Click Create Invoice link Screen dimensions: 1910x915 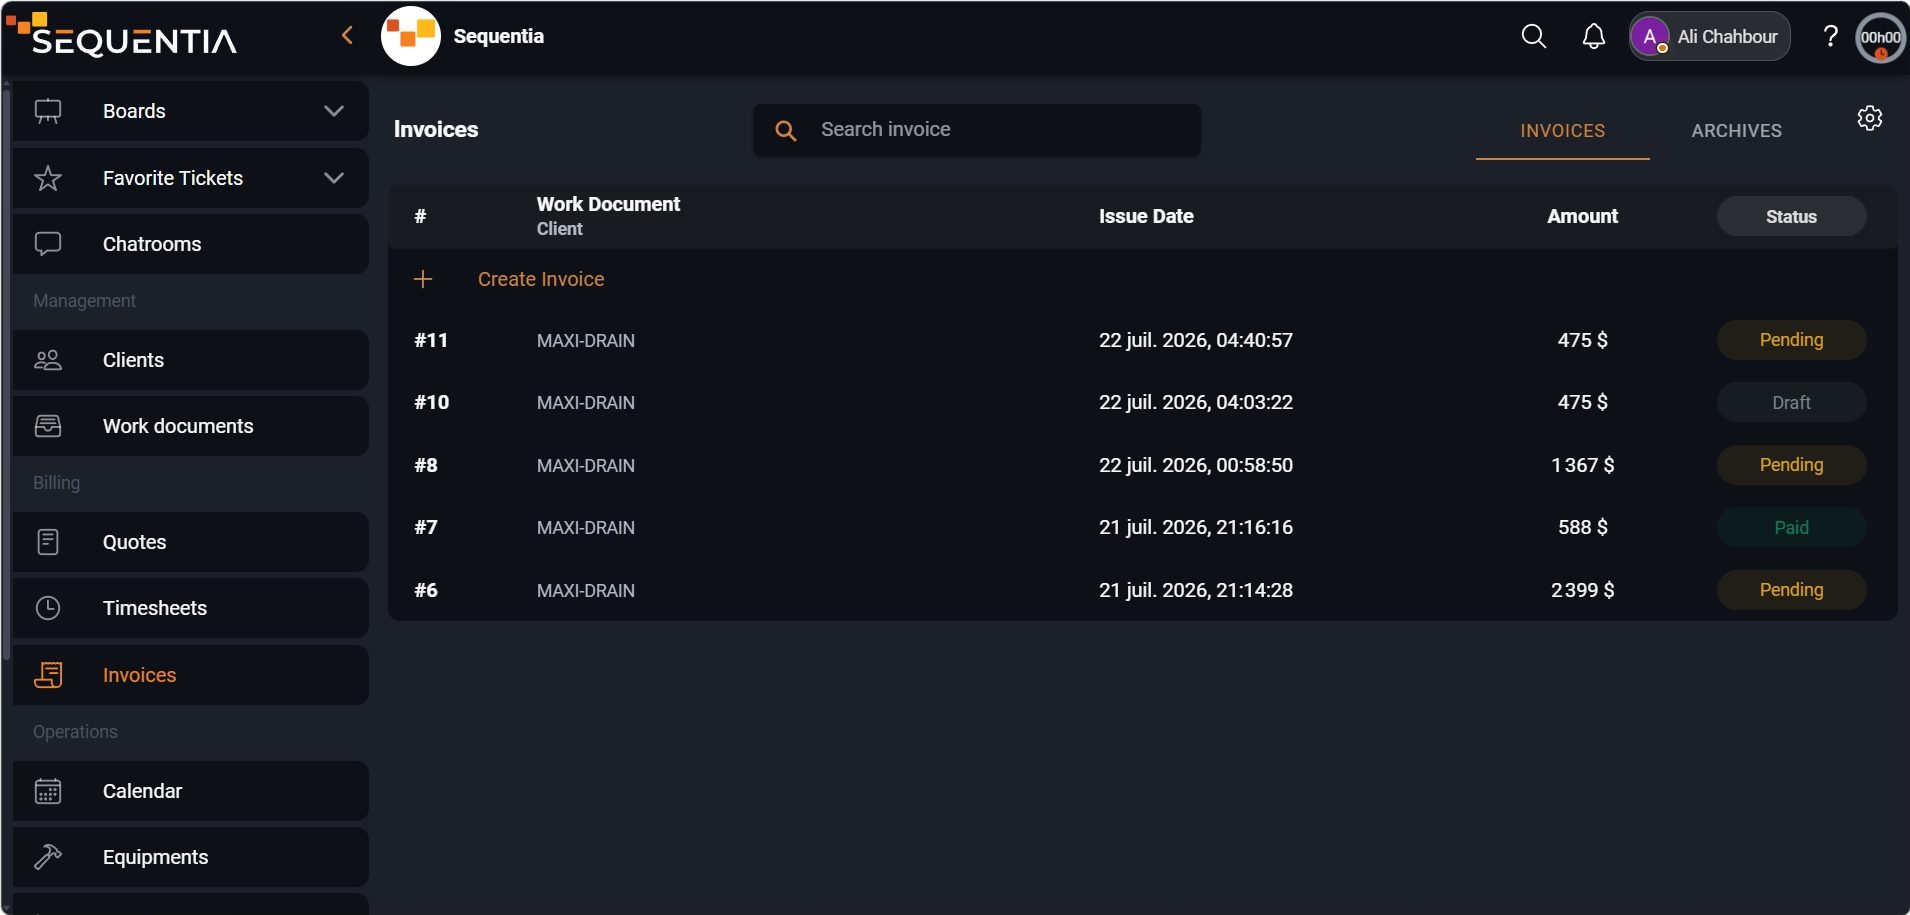tap(541, 279)
